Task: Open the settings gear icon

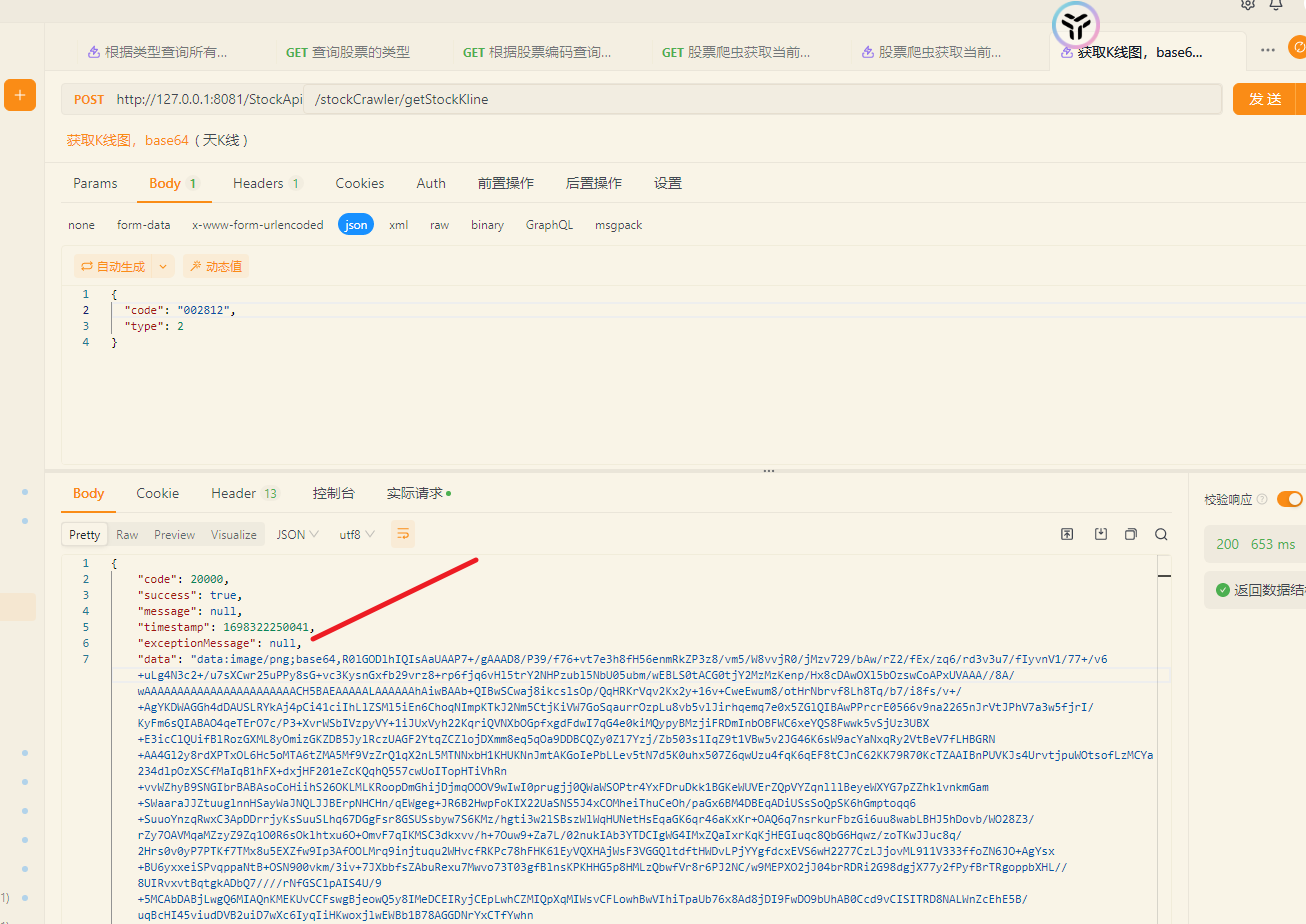Action: pyautogui.click(x=1248, y=4)
